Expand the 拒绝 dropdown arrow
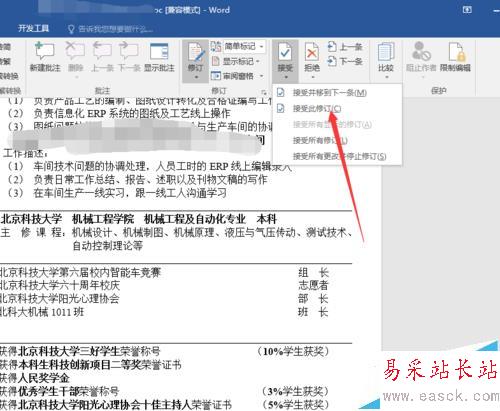This screenshot has height=411, width=500. 312,77
